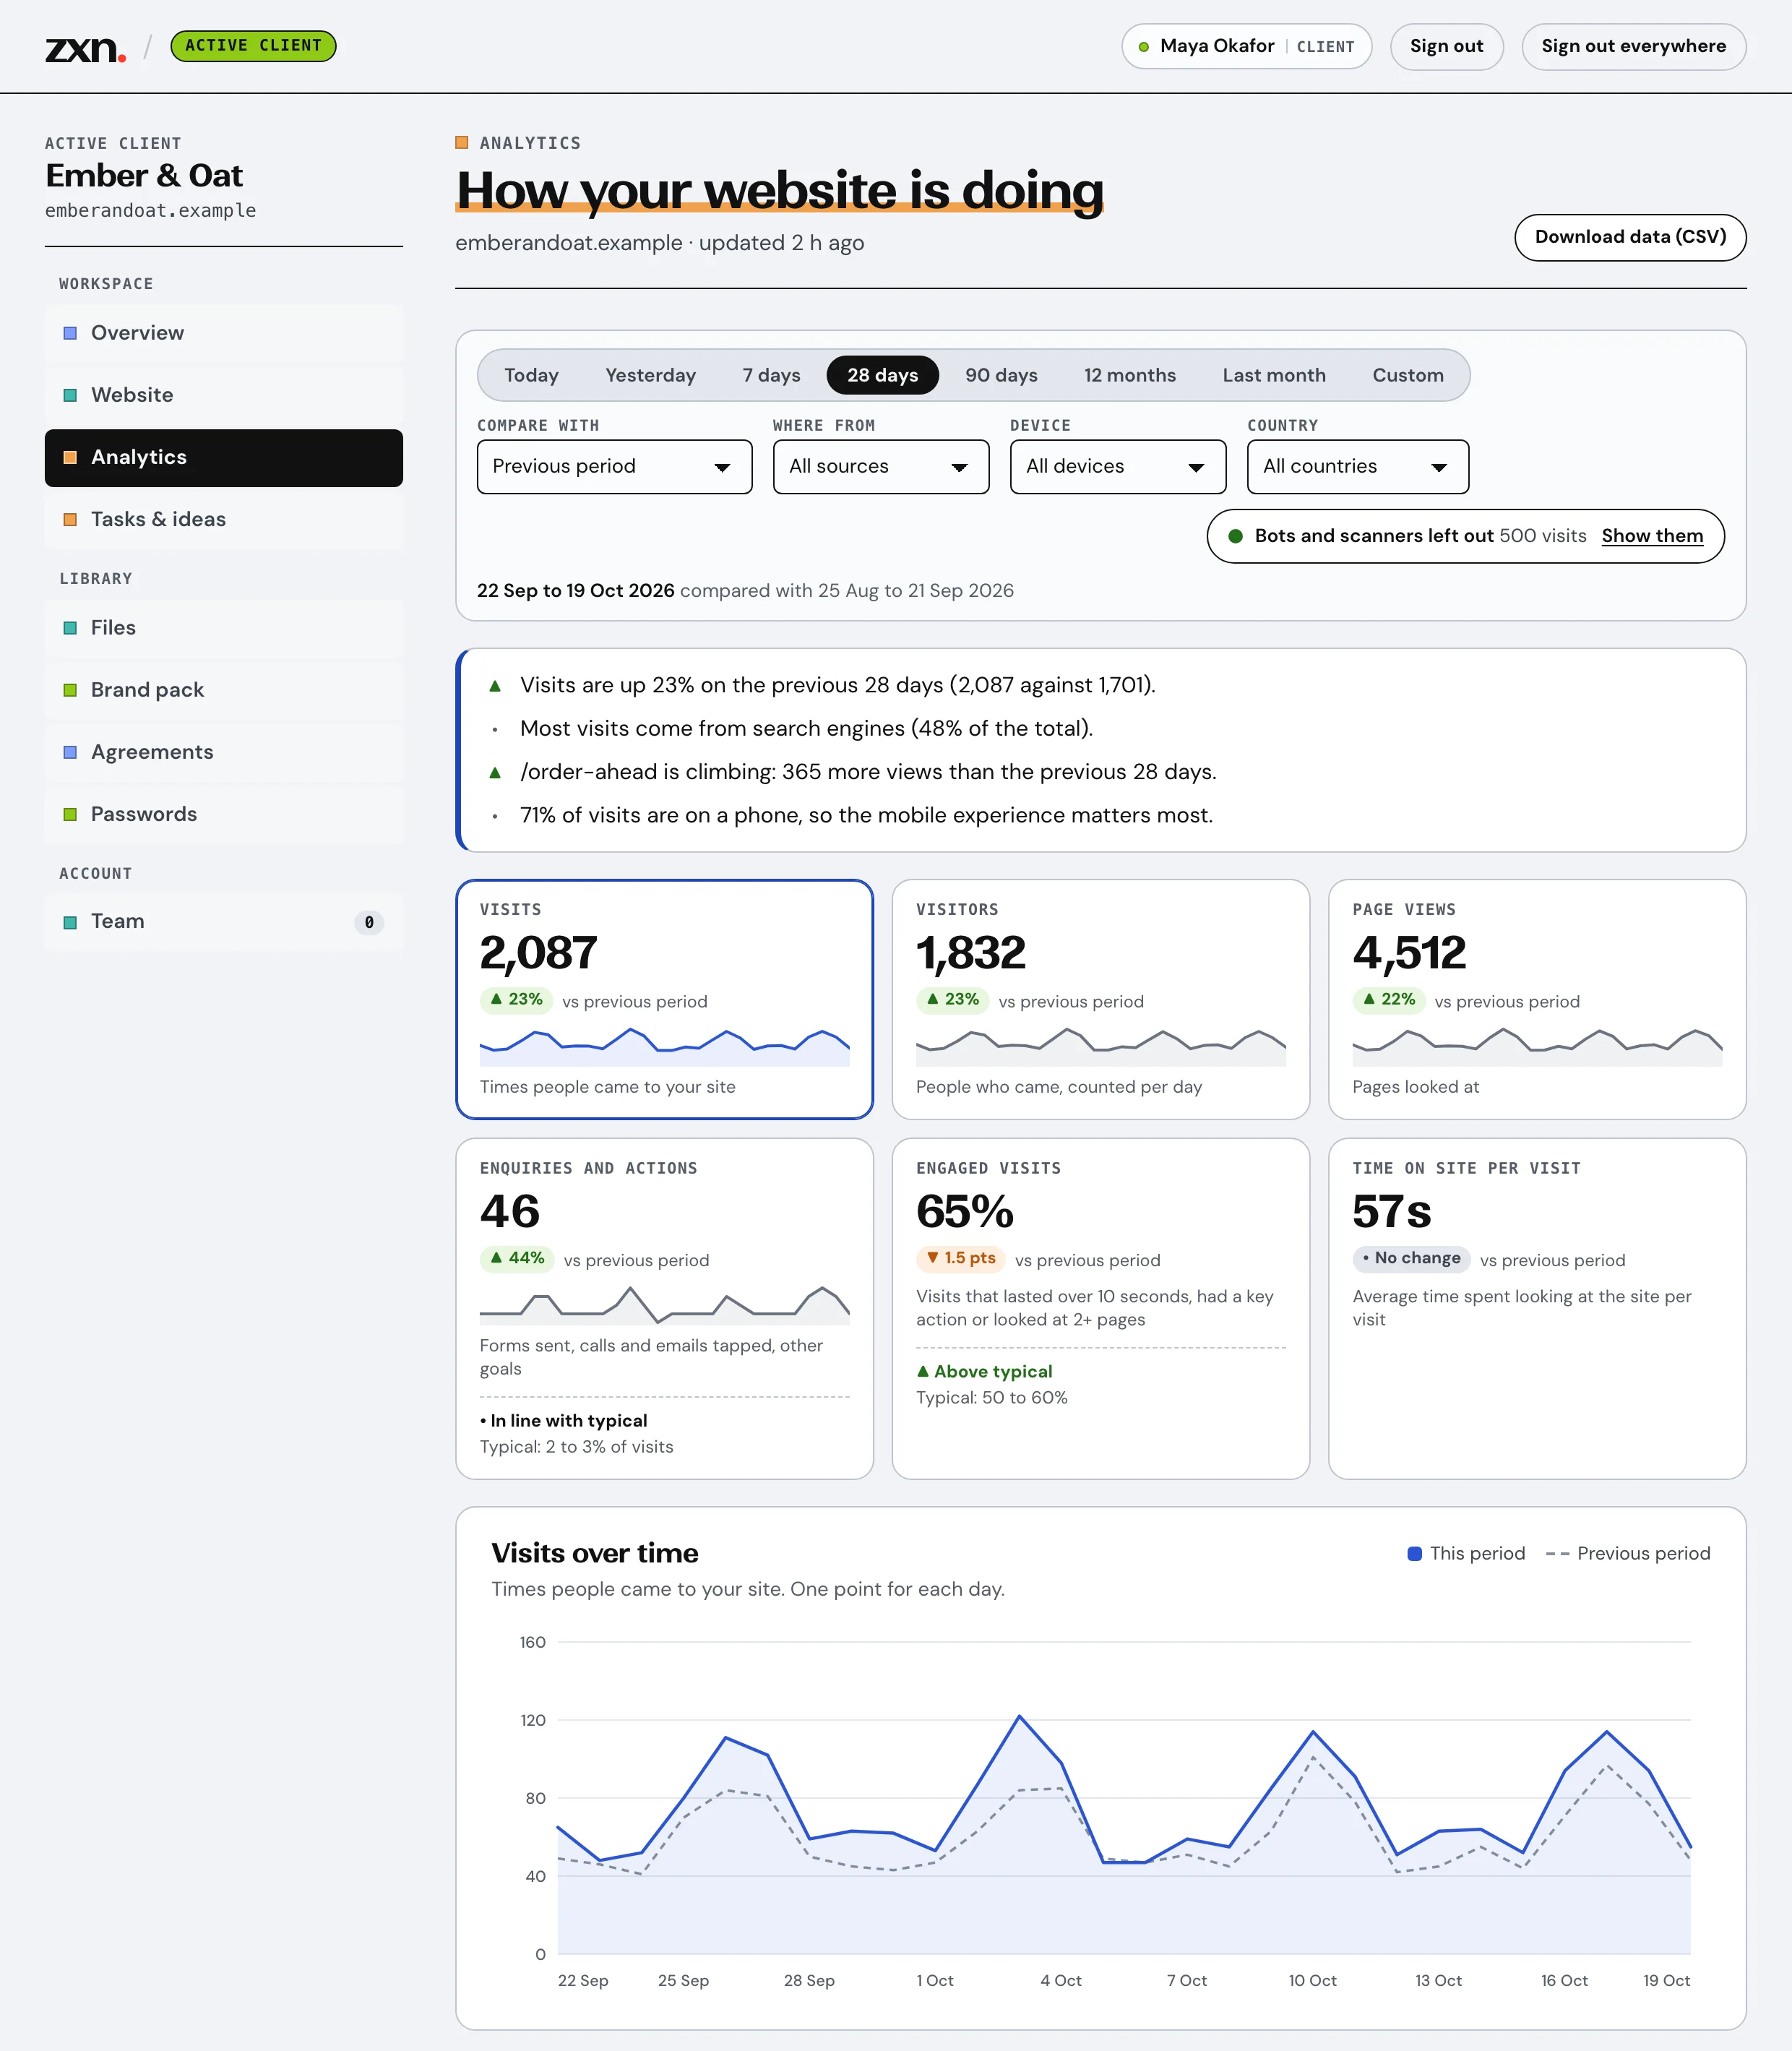Viewport: 1792px width, 2051px height.
Task: Click the dashed Previous period legend marker
Action: pos(1557,1554)
